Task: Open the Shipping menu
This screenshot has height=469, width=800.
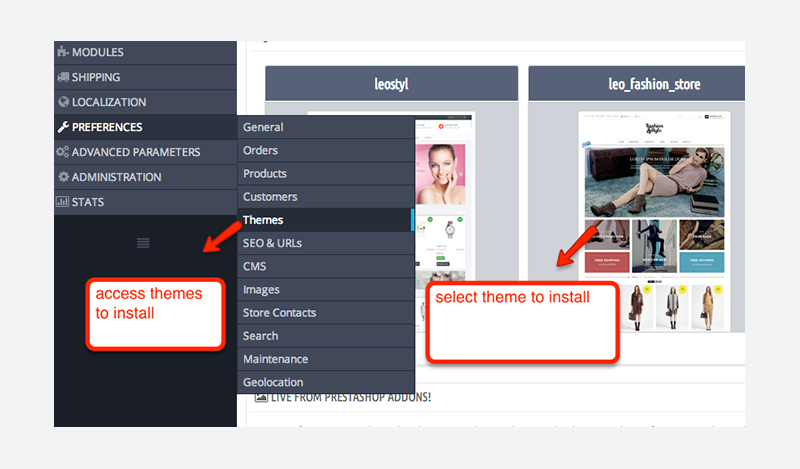Action: (x=145, y=77)
